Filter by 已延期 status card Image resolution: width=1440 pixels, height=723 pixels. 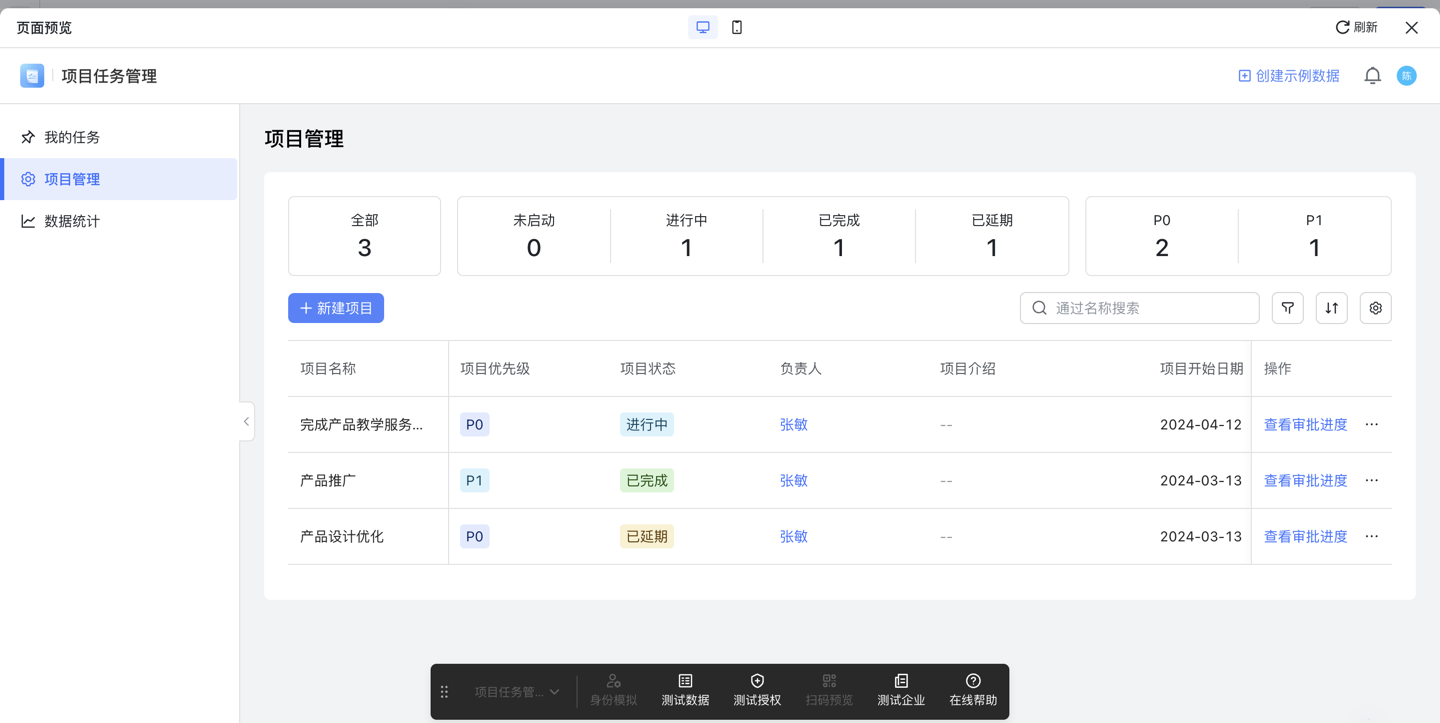tap(992, 236)
